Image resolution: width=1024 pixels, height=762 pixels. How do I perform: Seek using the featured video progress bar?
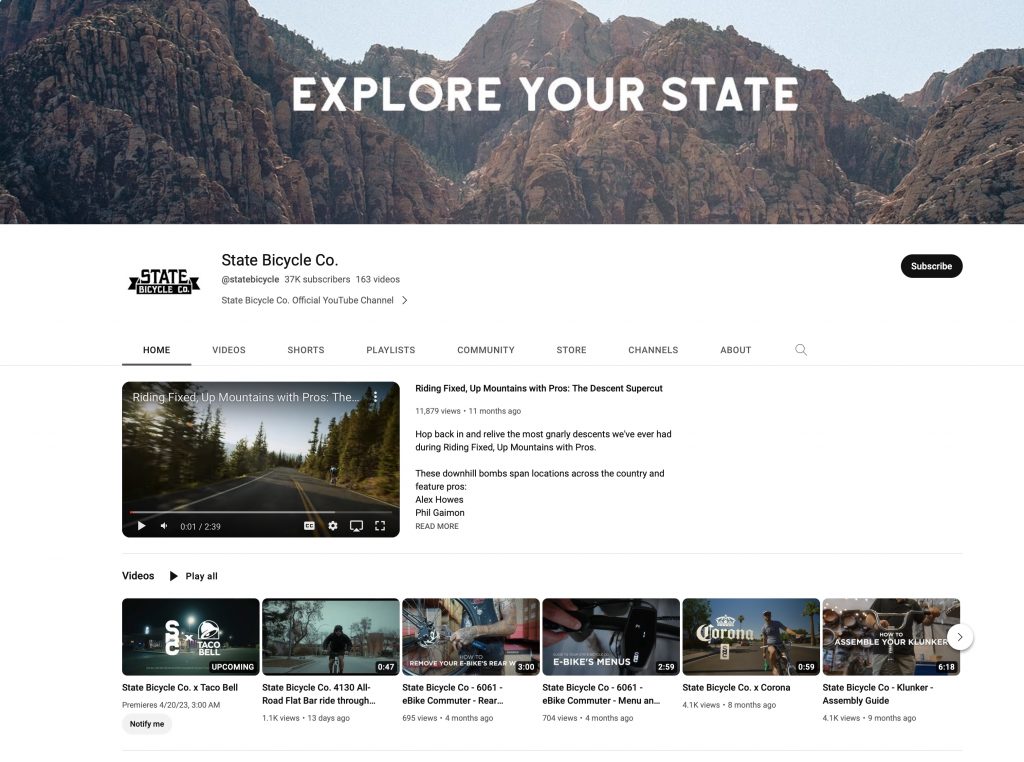pos(261,512)
